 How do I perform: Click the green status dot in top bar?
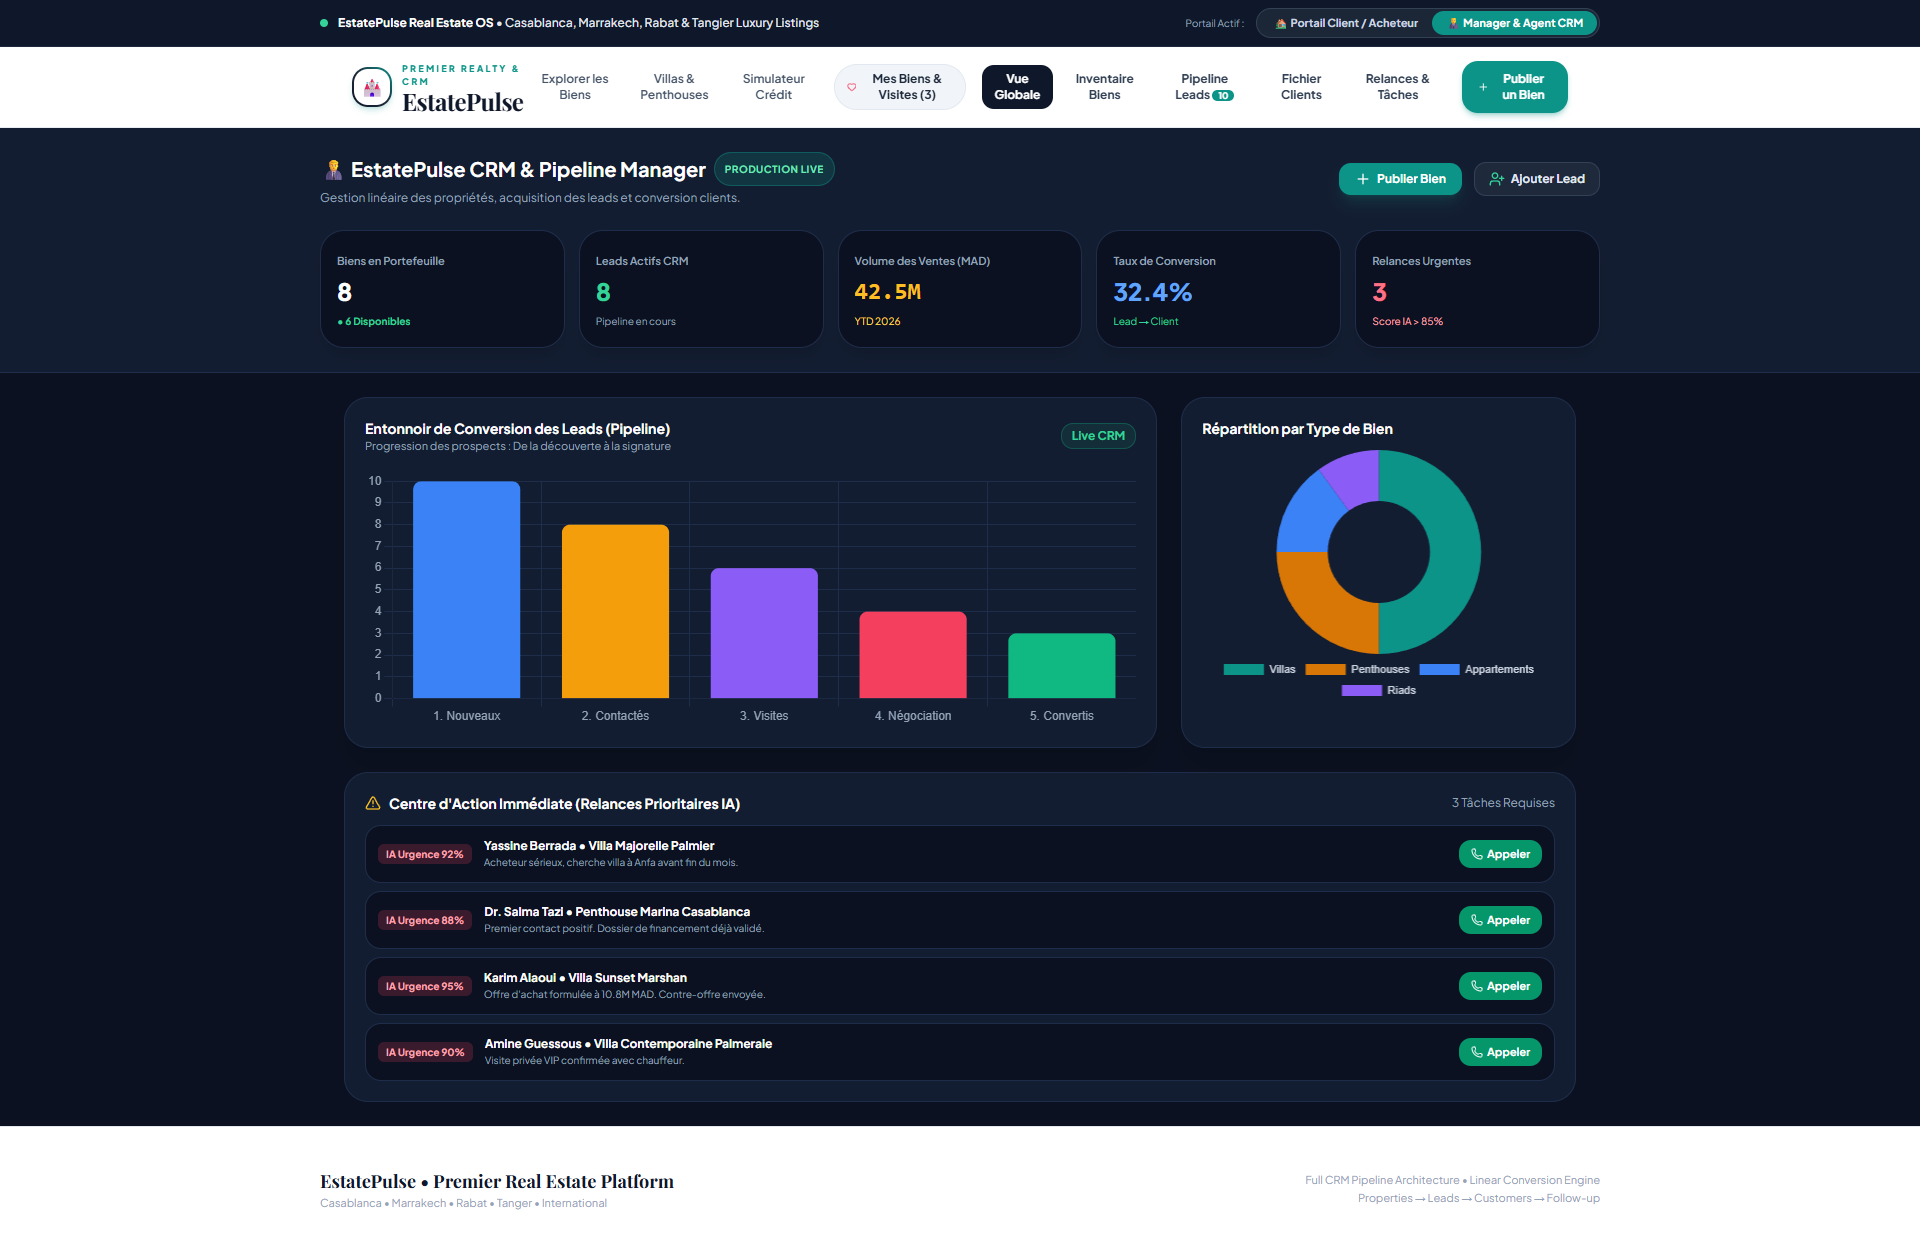tap(324, 23)
